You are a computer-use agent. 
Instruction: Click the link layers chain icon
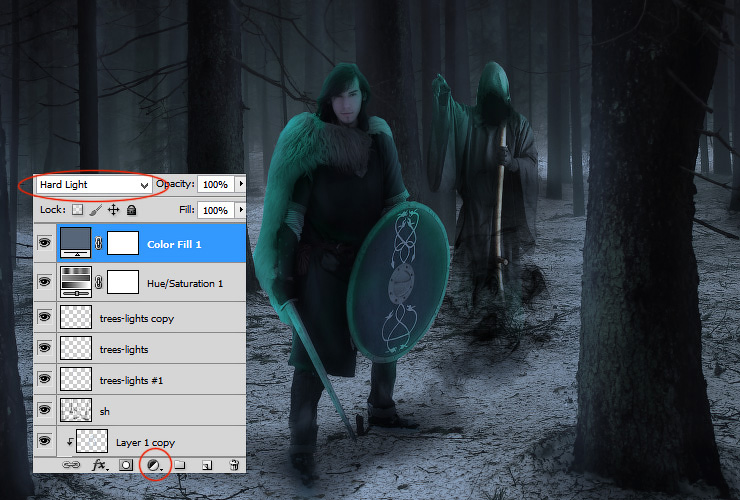[x=71, y=465]
